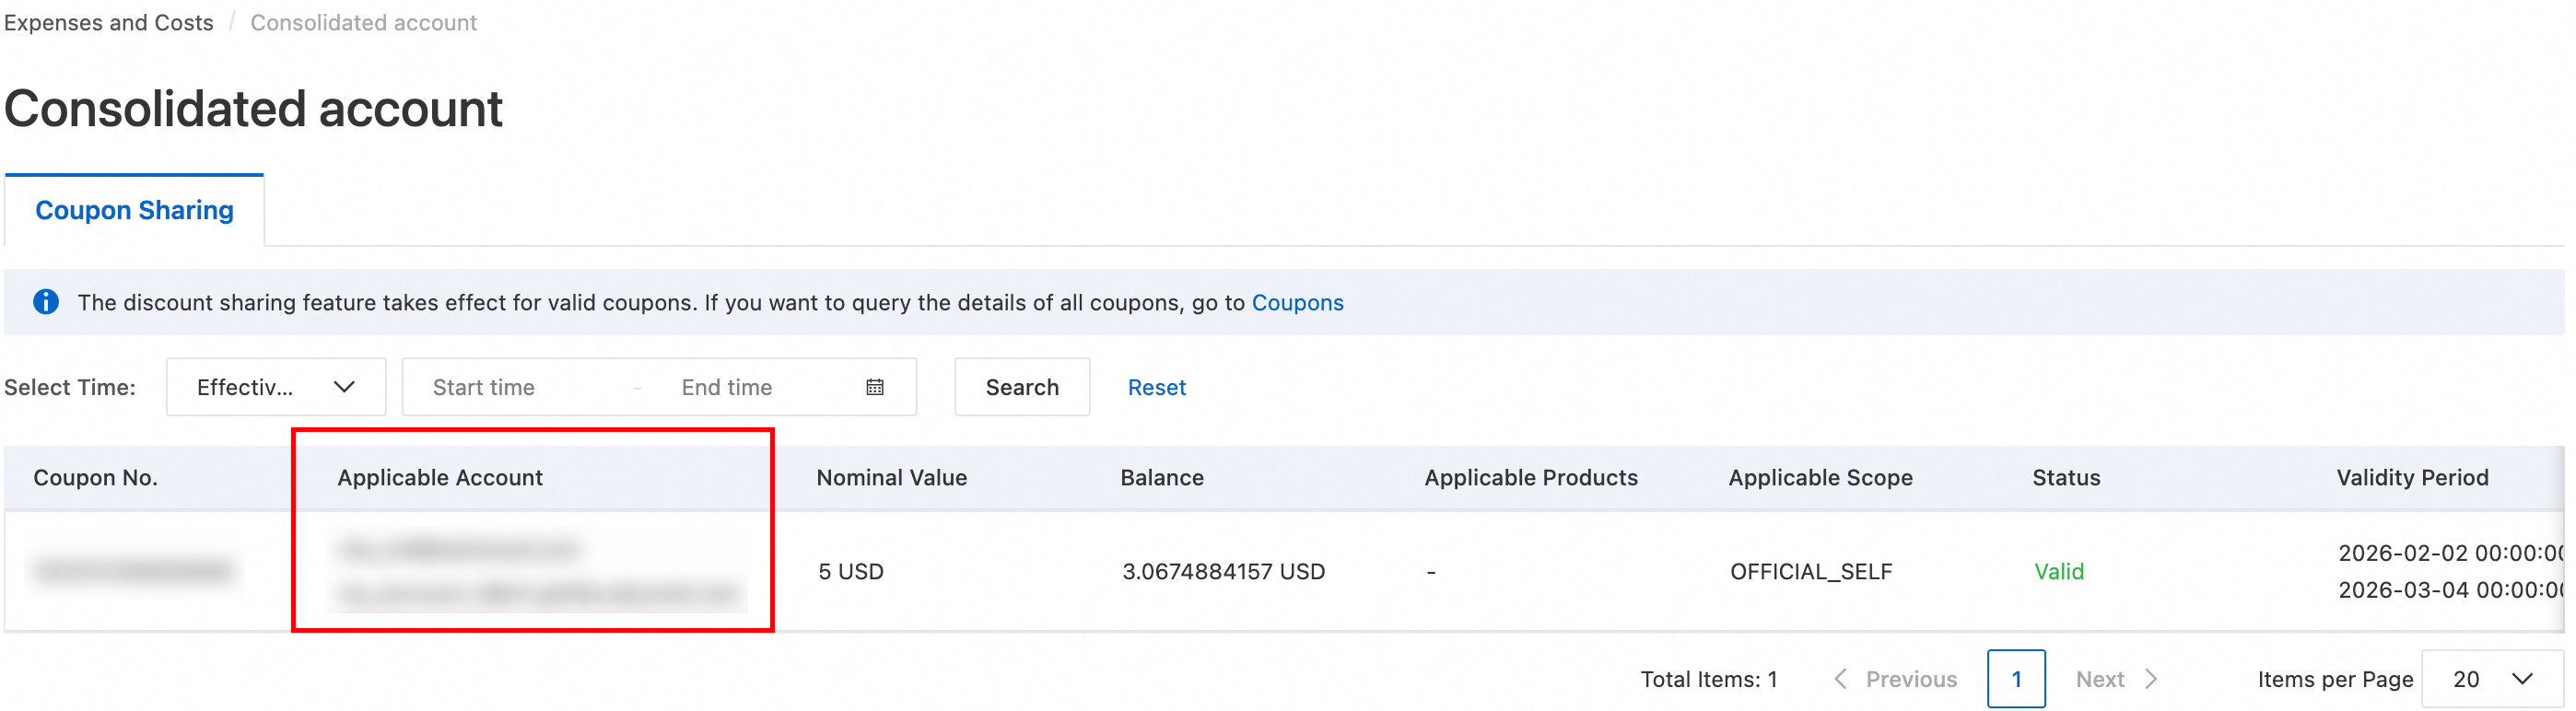Click the Previous page arrow icon
Viewport: 2576px width, 711px height.
(x=1840, y=679)
